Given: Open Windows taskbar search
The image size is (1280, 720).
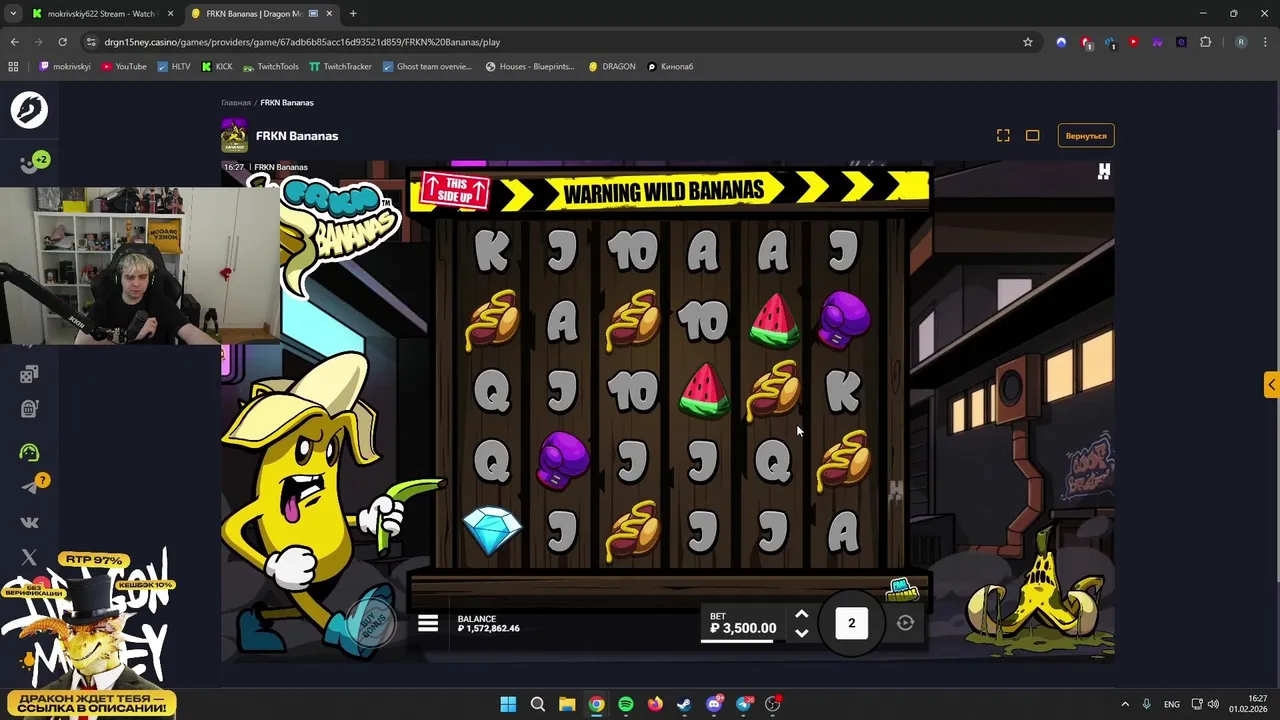Looking at the screenshot, I should click(538, 704).
